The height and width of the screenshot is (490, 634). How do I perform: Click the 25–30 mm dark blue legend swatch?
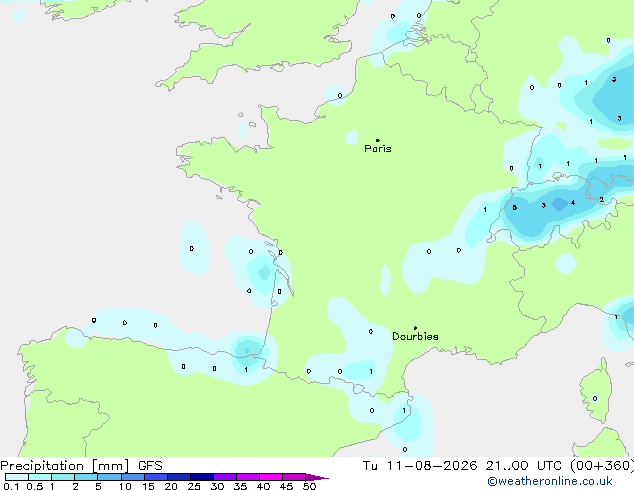(x=202, y=477)
